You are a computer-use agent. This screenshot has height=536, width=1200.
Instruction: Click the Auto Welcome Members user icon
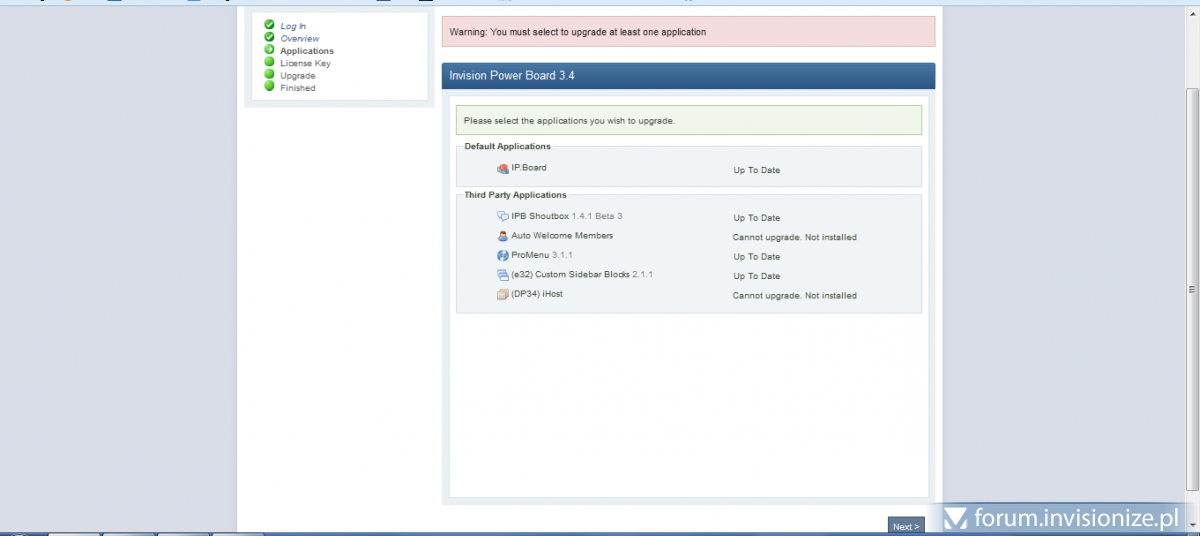pos(503,236)
